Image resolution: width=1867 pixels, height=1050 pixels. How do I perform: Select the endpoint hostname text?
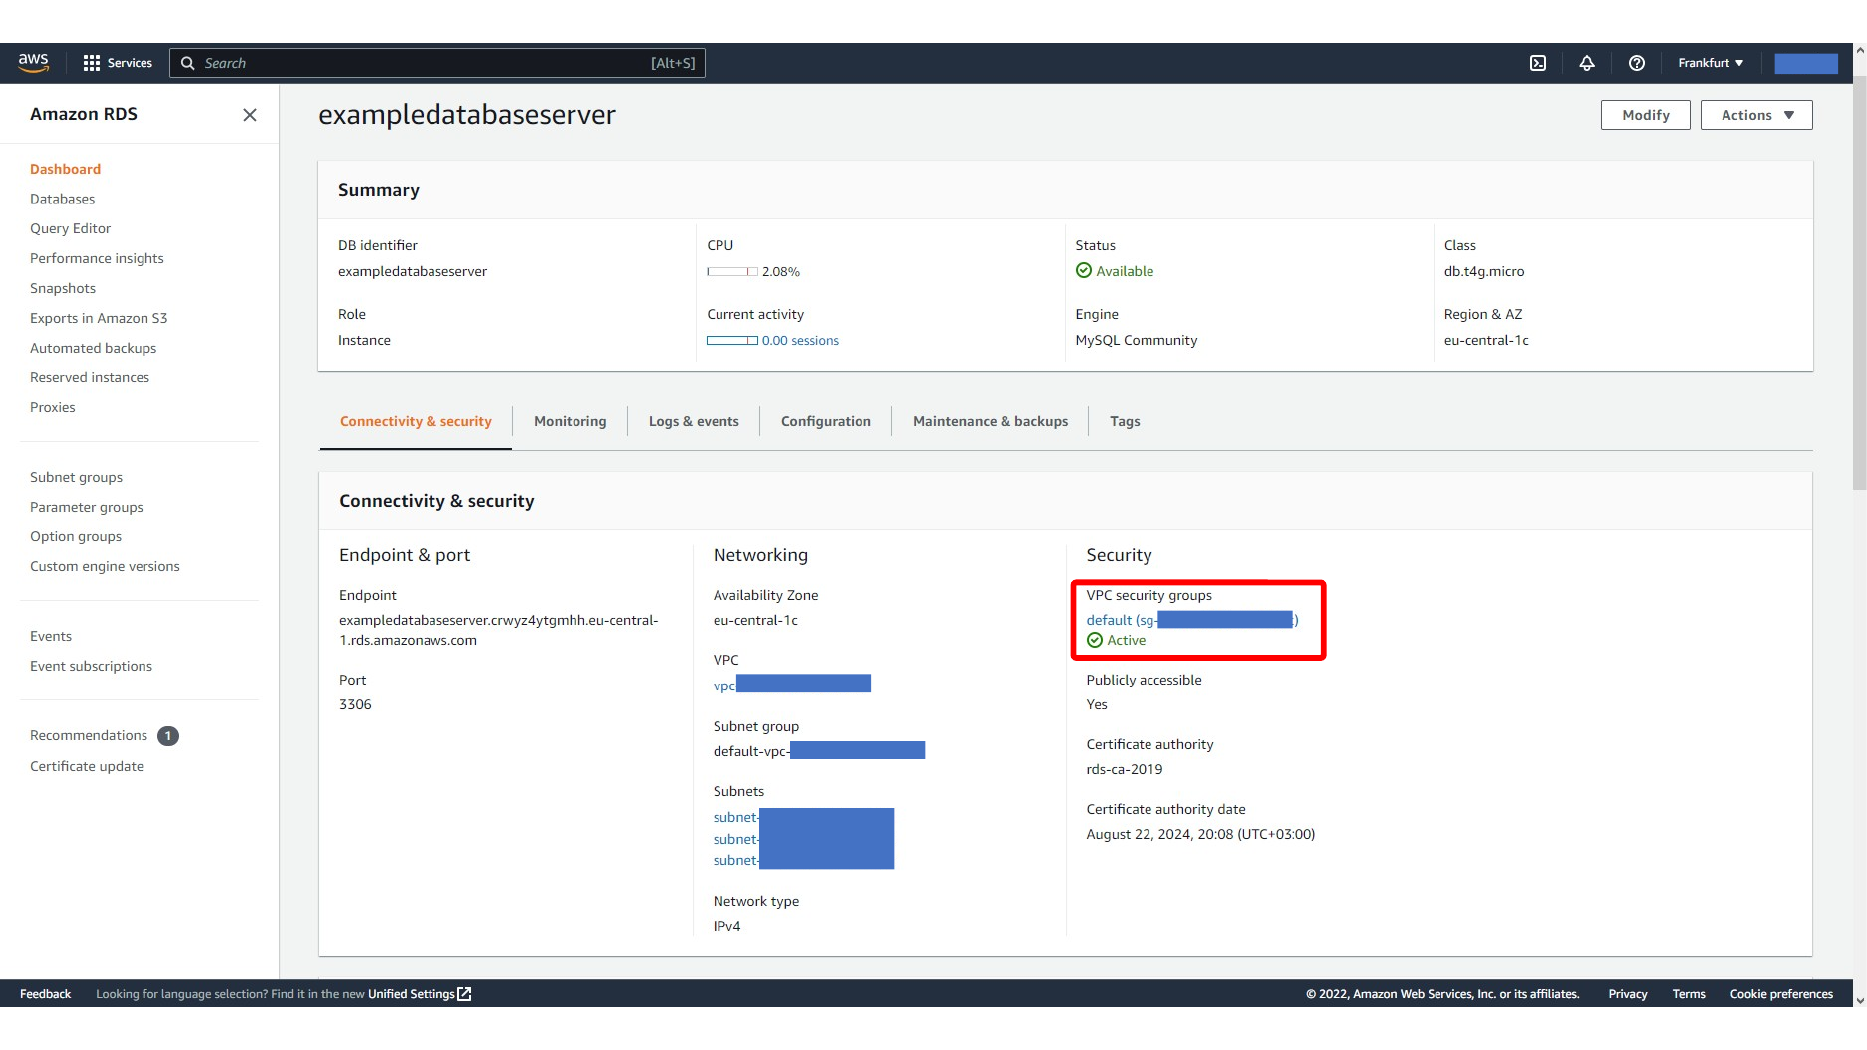pos(499,630)
